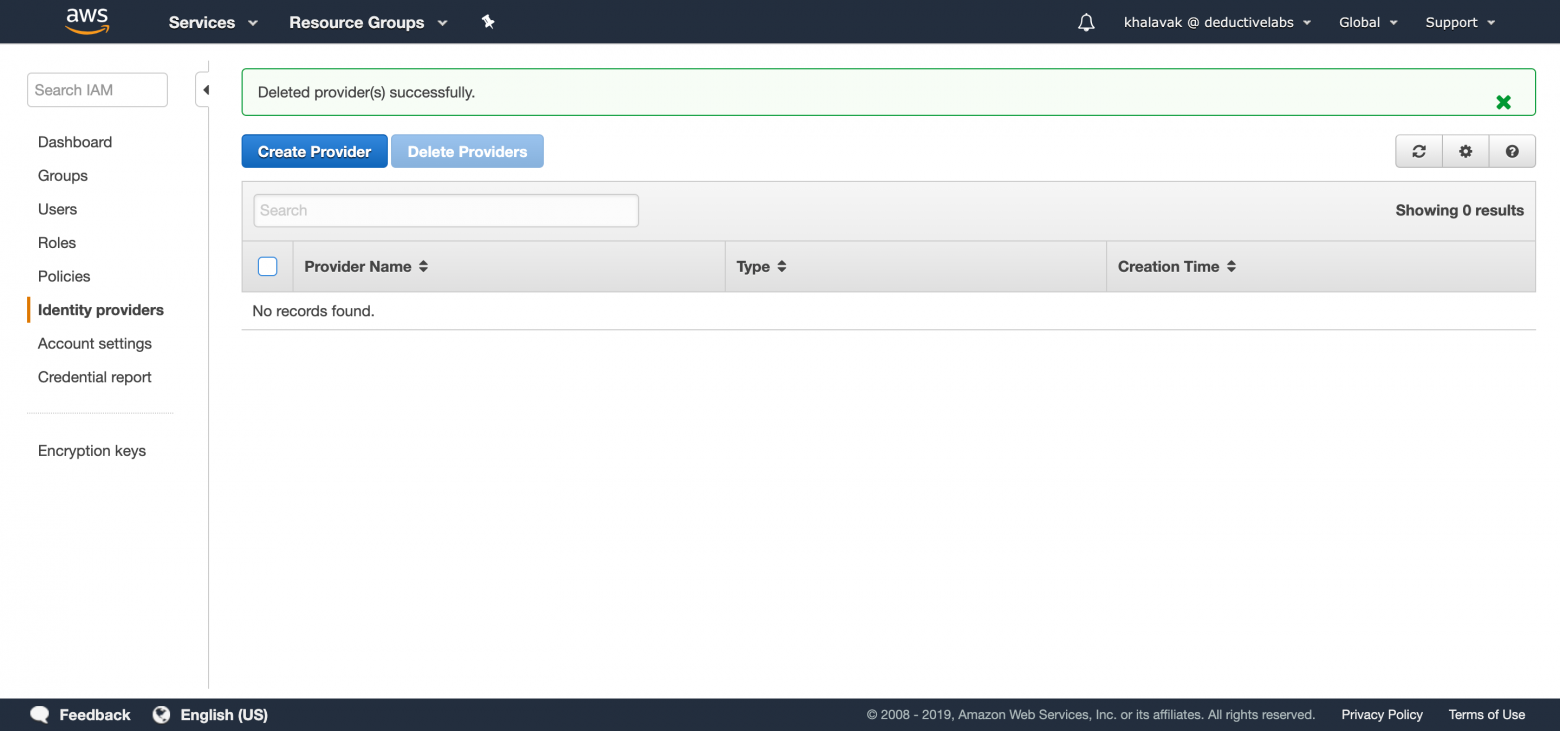Open the table settings gear

click(1465, 151)
